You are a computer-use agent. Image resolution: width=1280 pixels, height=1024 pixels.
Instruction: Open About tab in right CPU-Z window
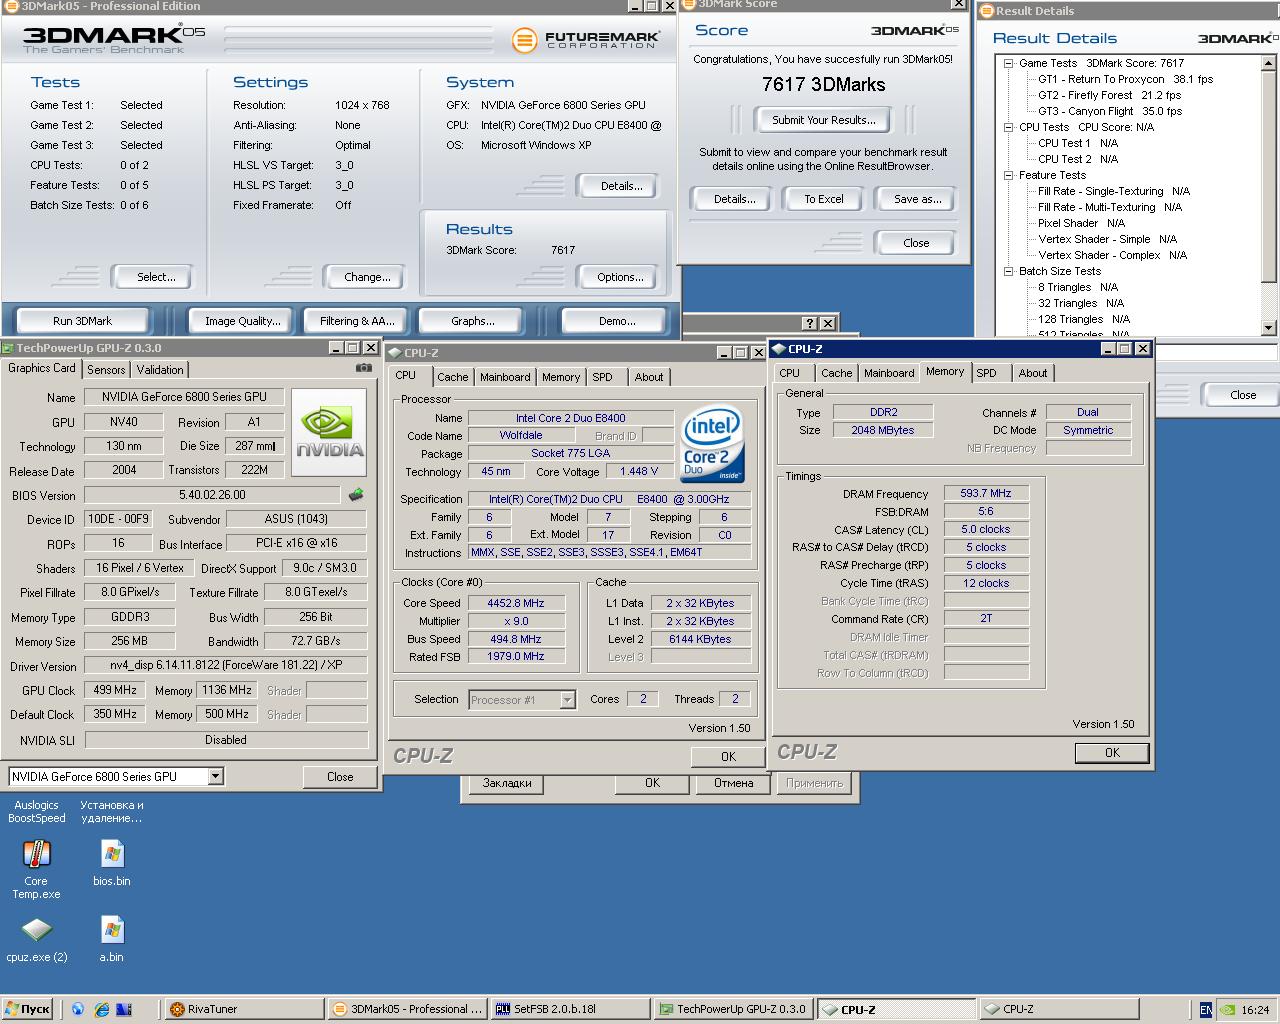point(1033,373)
